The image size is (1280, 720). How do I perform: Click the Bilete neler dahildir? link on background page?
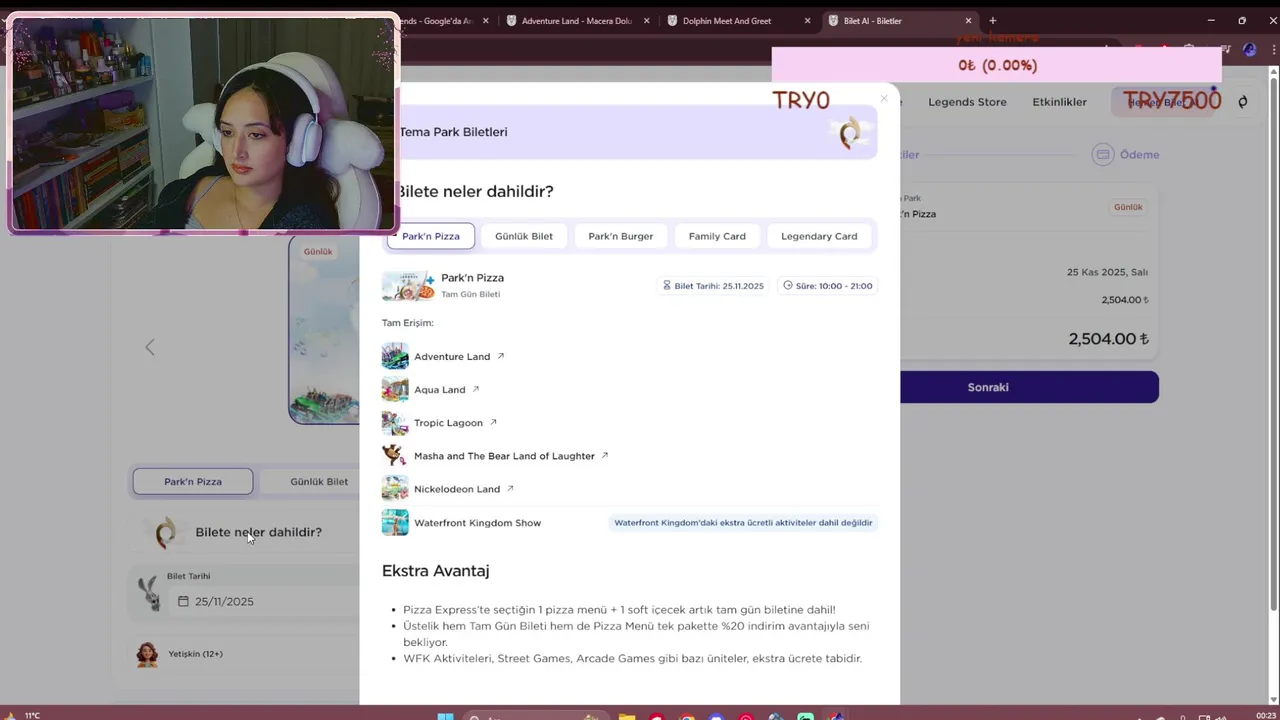coord(258,532)
